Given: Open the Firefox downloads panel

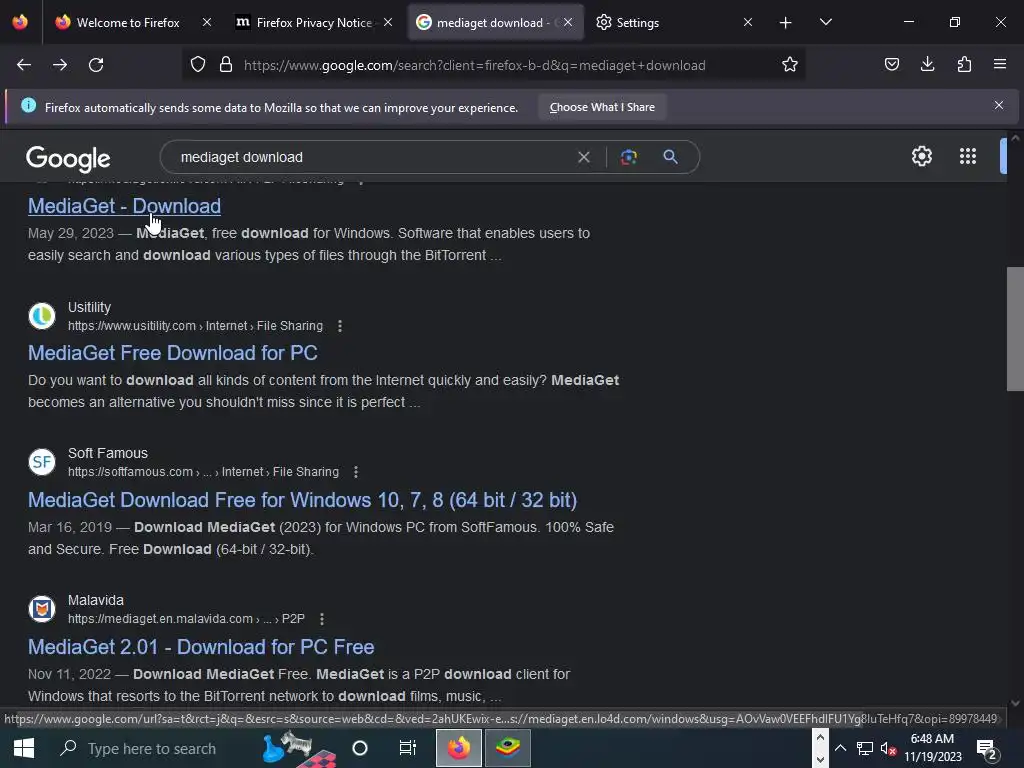Looking at the screenshot, I should (x=927, y=65).
